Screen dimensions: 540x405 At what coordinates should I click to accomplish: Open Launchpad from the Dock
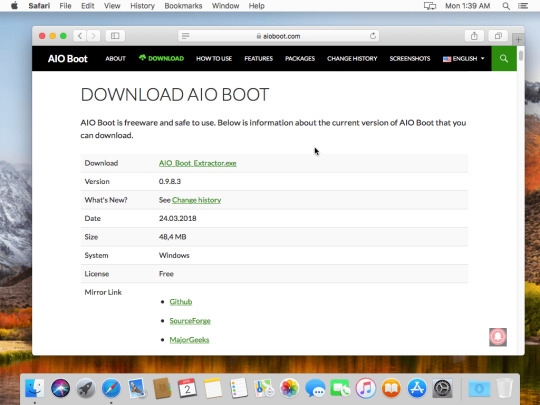86,388
